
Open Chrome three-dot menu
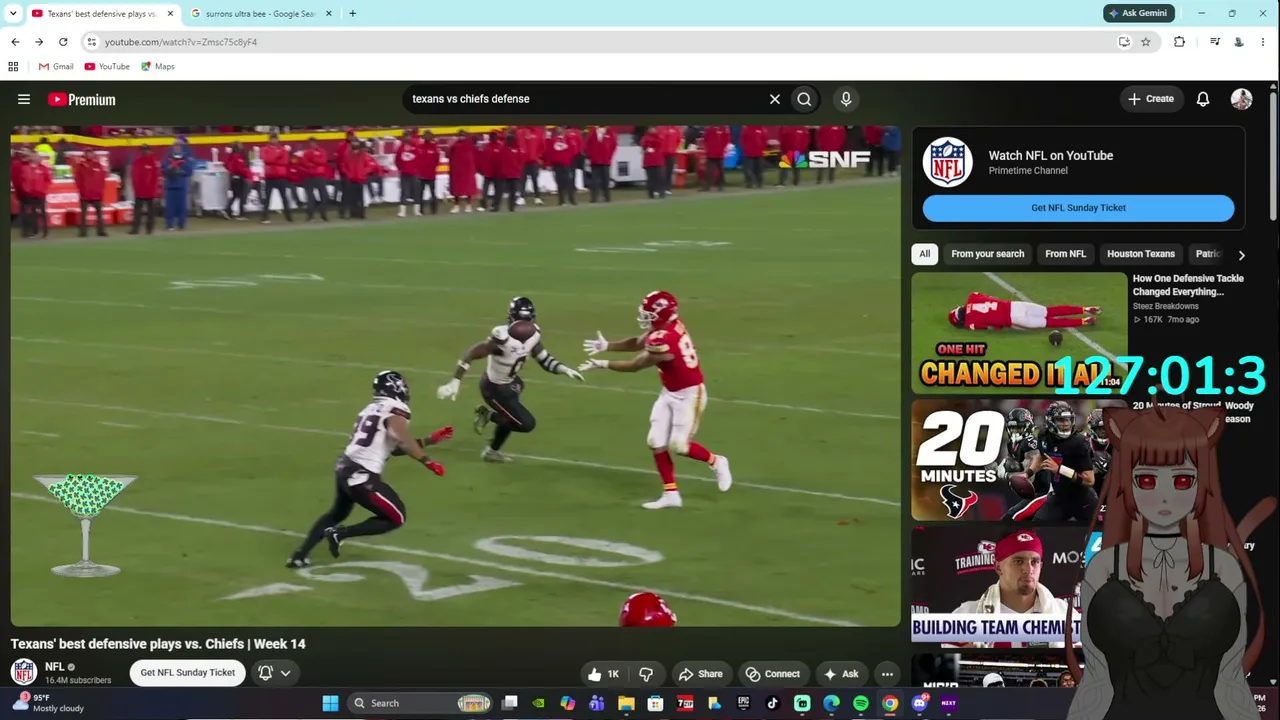point(1264,42)
